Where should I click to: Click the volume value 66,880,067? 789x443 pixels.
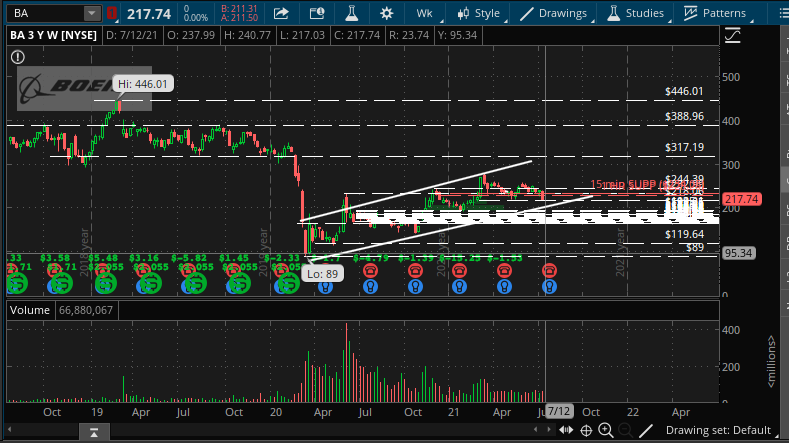(x=86, y=310)
